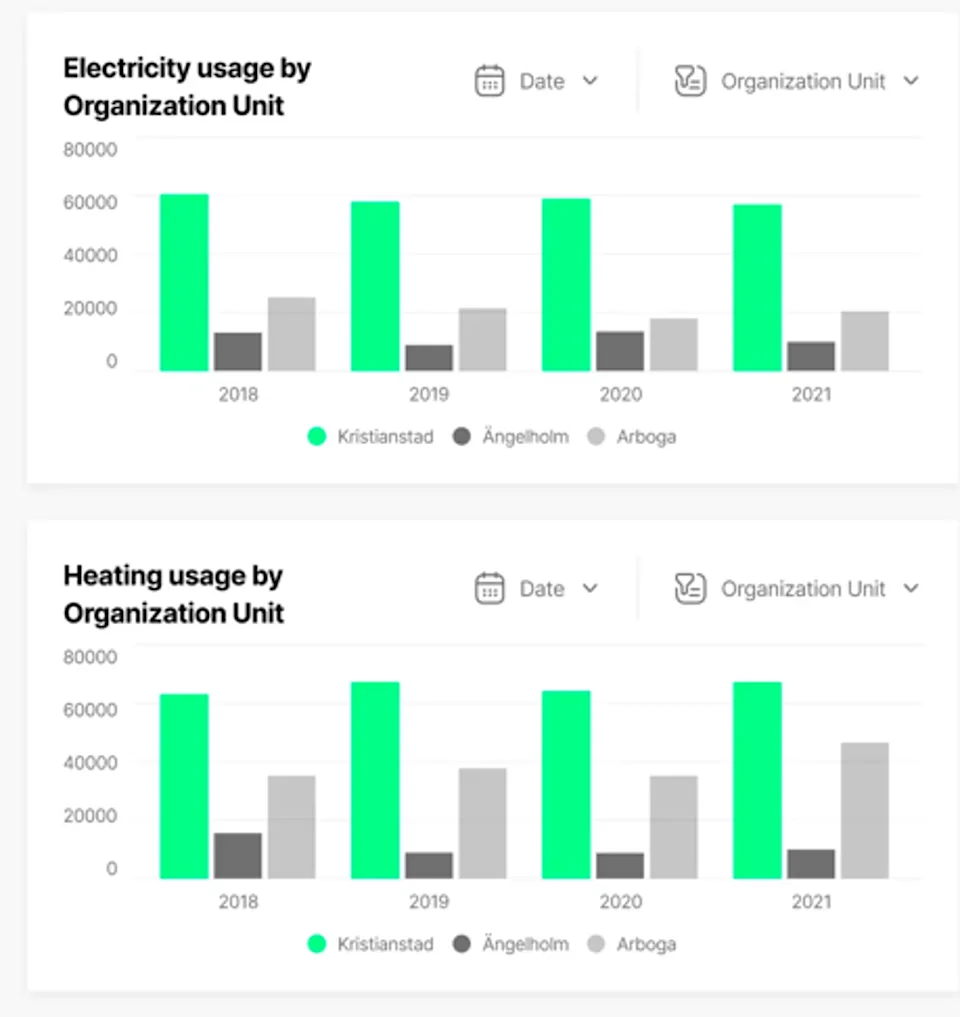Screen dimensions: 960x1017
Task: Click organization filter icon in Electricity card
Action: pyautogui.click(x=690, y=81)
